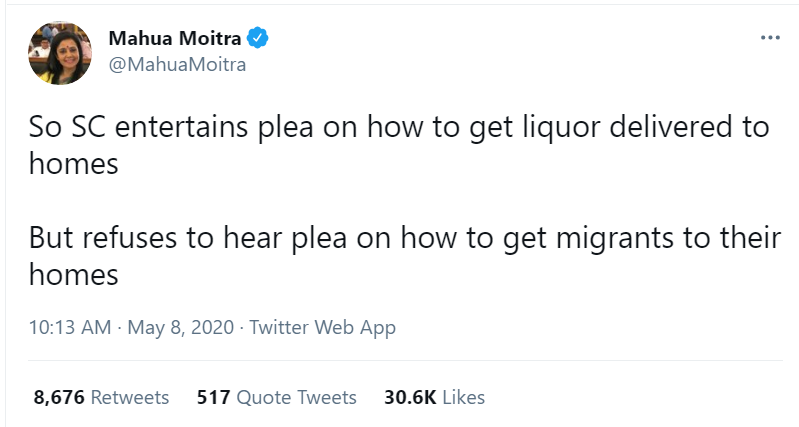Click the sentence beginning 'But refuses to hear'

[405, 256]
